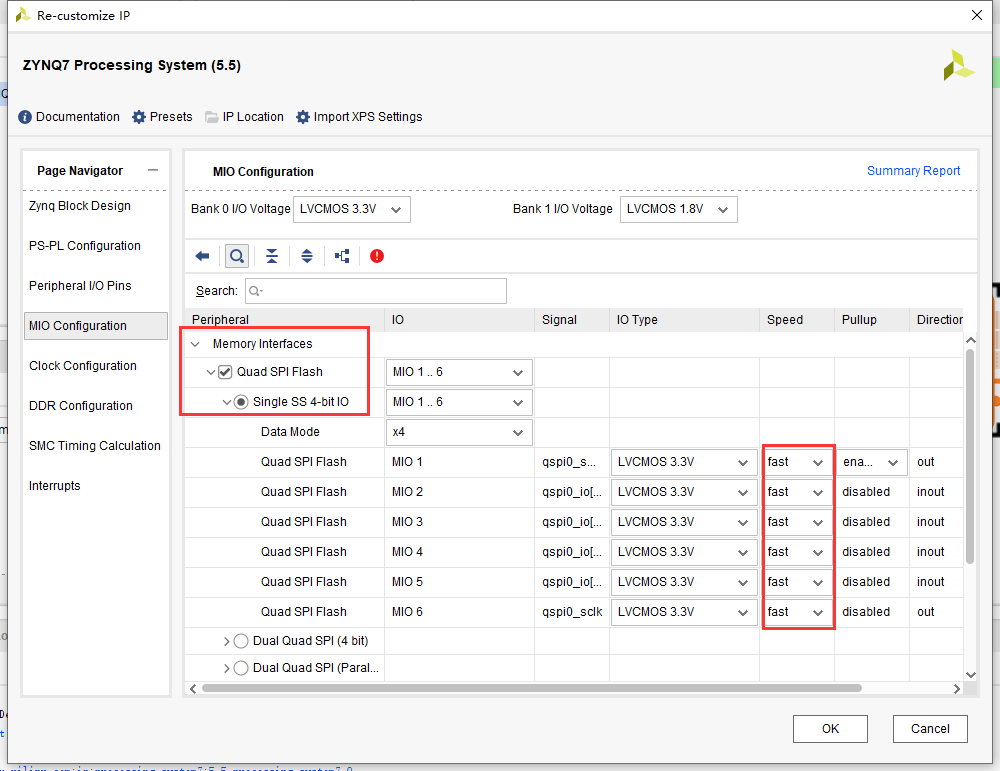Open the Bank 0 I/O Voltage dropdown
Image resolution: width=1000 pixels, height=771 pixels.
[x=351, y=209]
